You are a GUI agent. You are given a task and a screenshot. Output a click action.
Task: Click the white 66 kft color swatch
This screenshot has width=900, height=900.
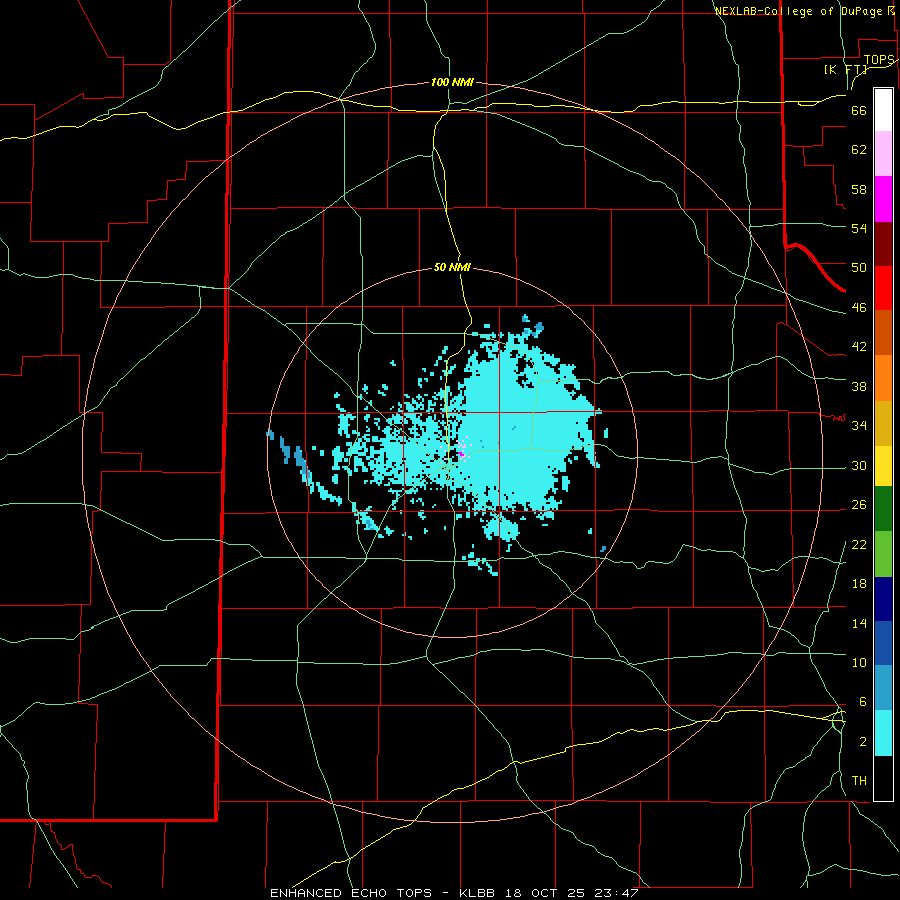[883, 110]
